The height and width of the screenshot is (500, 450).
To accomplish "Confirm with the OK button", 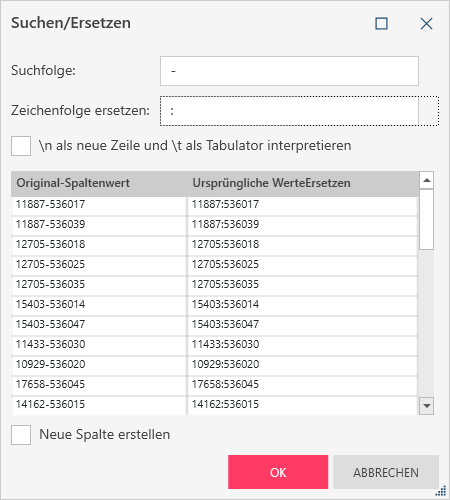I will coord(278,472).
